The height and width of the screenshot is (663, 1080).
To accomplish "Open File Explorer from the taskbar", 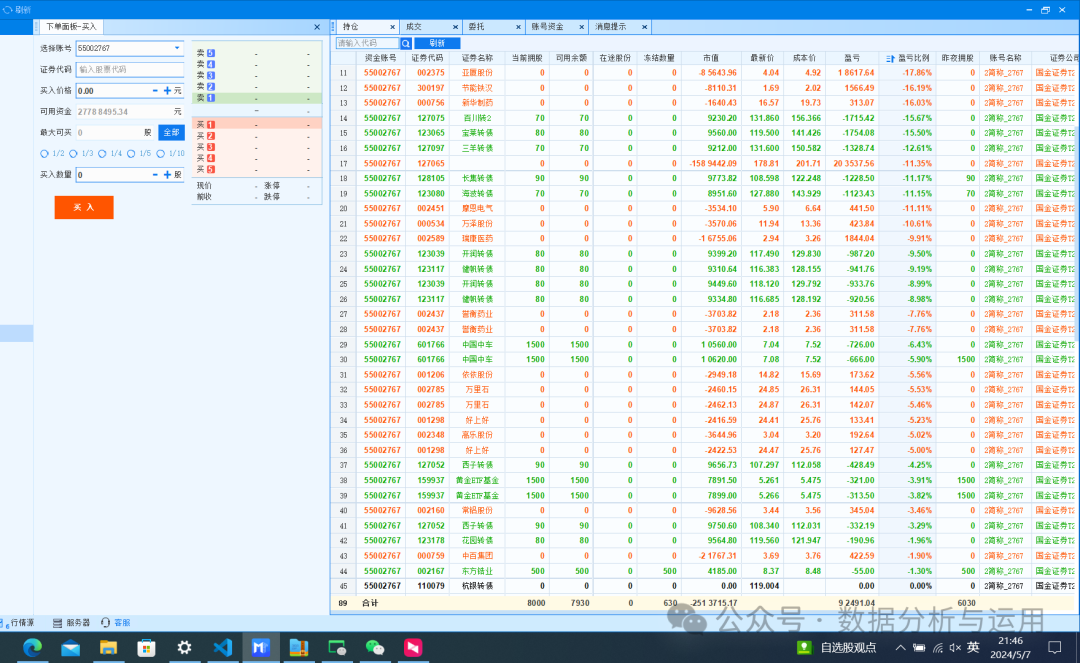I will [108, 647].
